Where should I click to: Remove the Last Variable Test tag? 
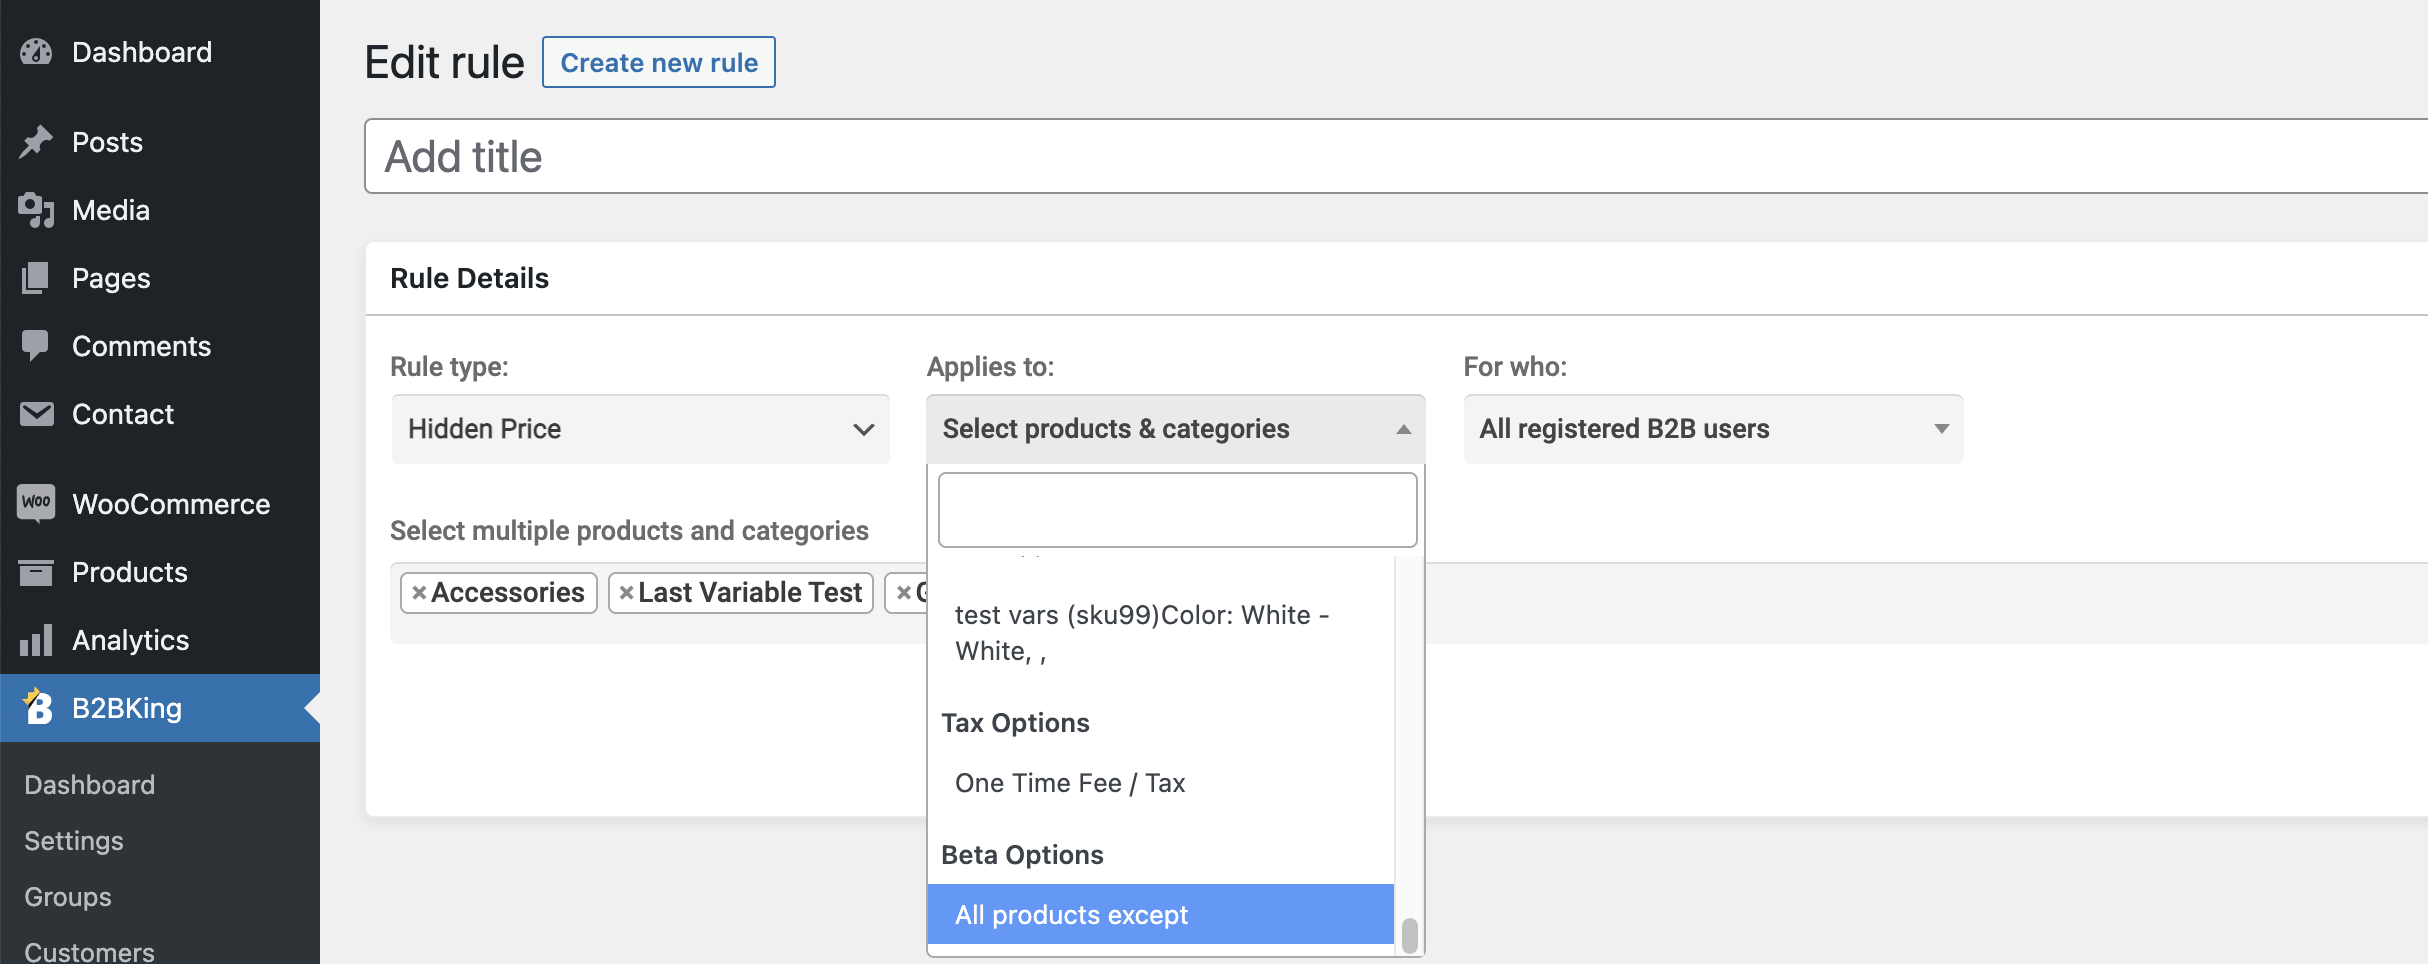(x=626, y=593)
